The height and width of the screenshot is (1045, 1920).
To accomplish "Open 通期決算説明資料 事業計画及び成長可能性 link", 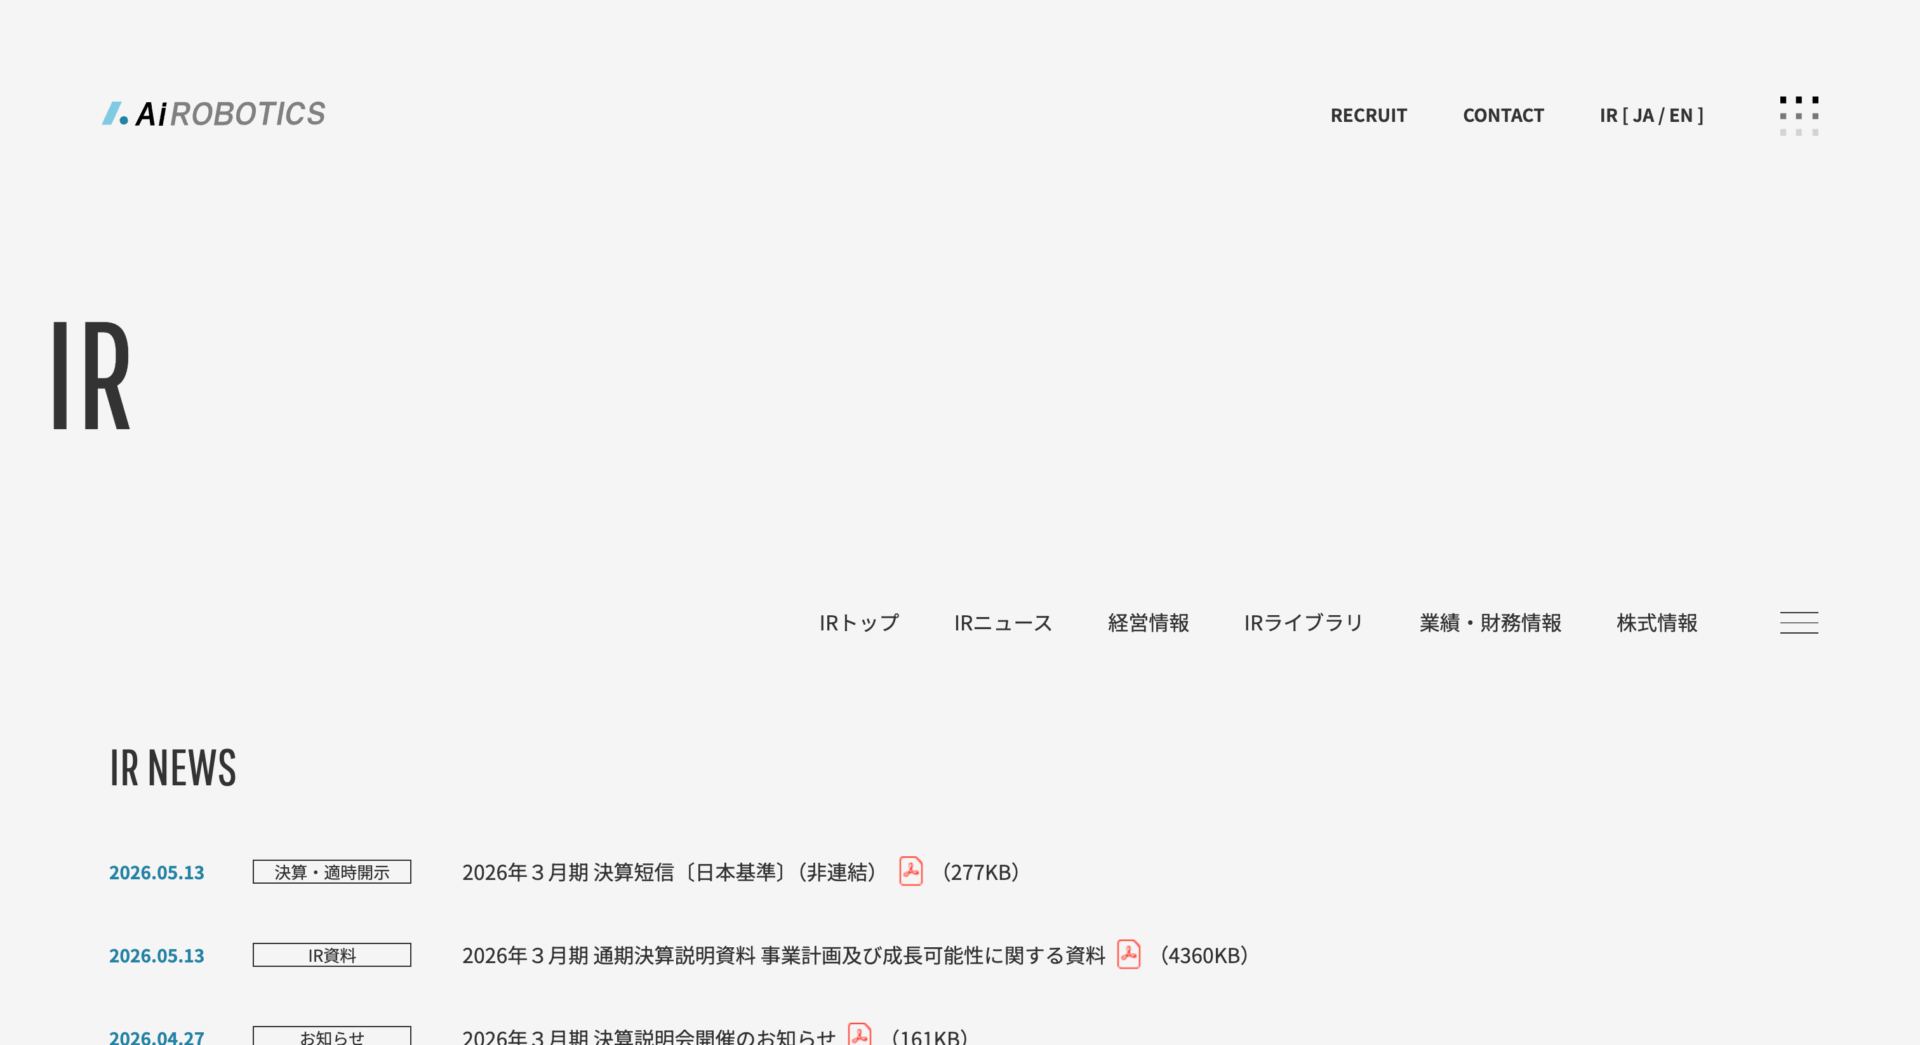I will click(784, 955).
